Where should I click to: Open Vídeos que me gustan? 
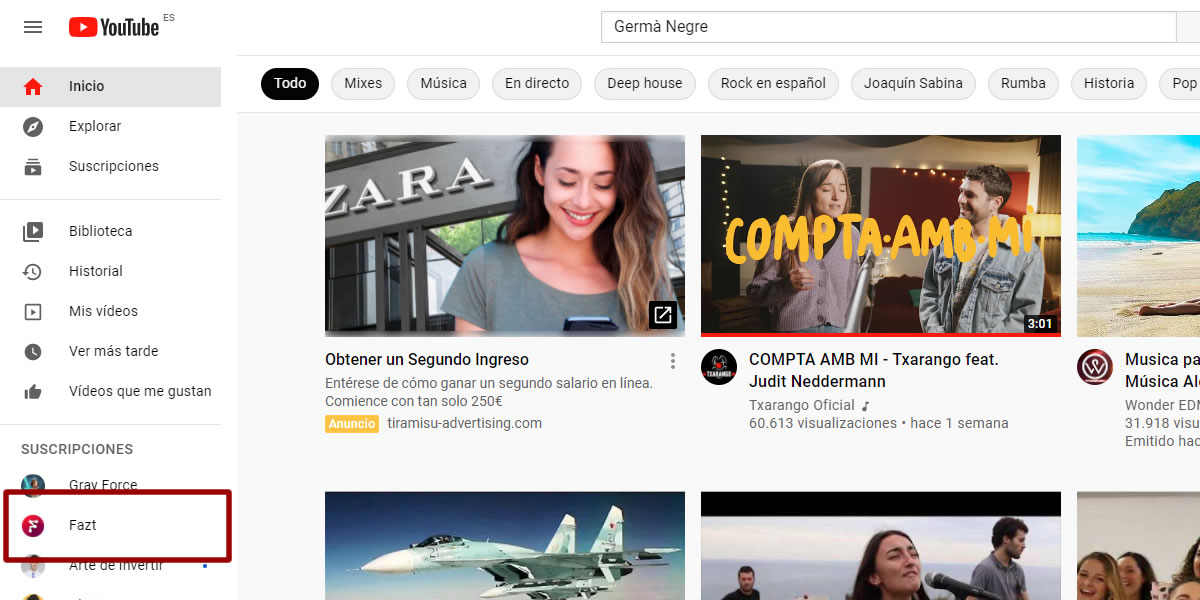(110, 391)
